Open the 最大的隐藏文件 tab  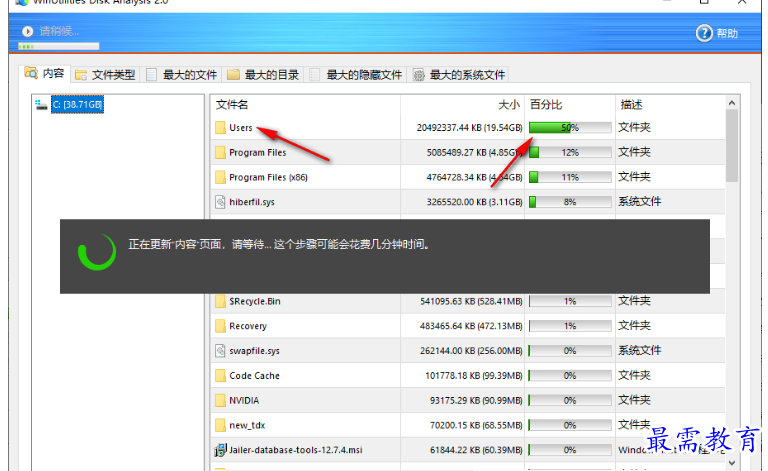pos(356,75)
